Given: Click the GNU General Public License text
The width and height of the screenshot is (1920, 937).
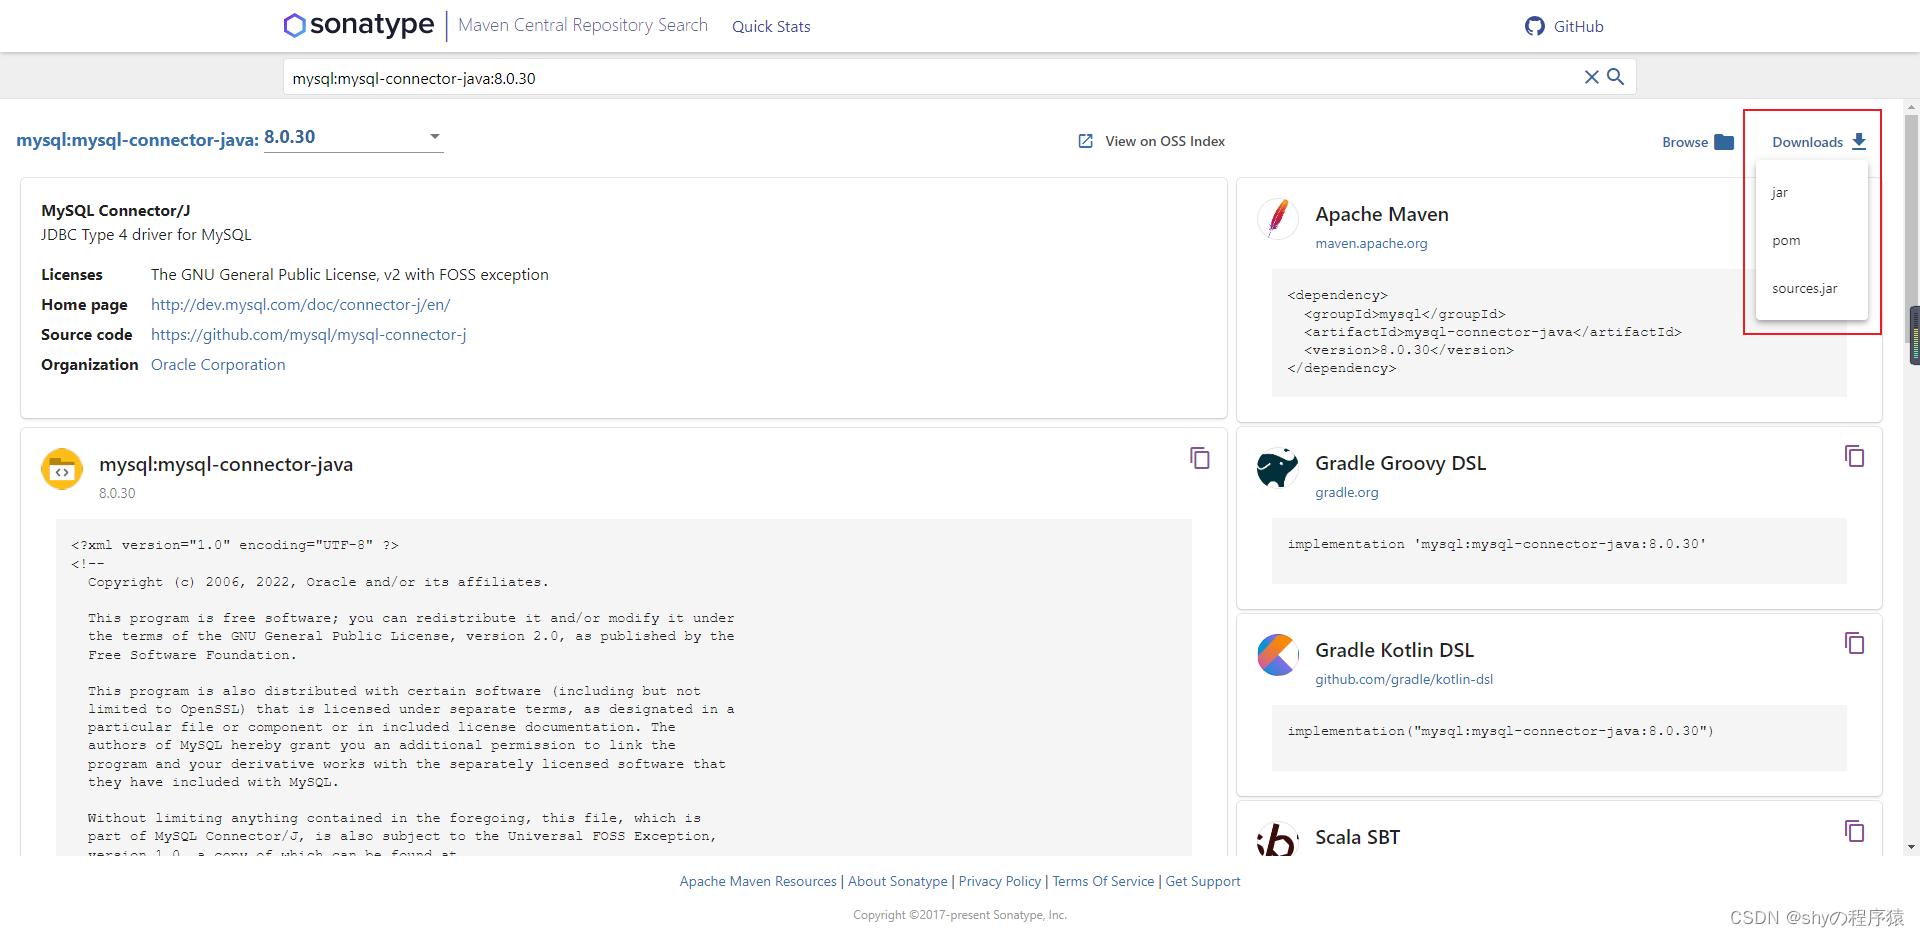Looking at the screenshot, I should tap(349, 275).
